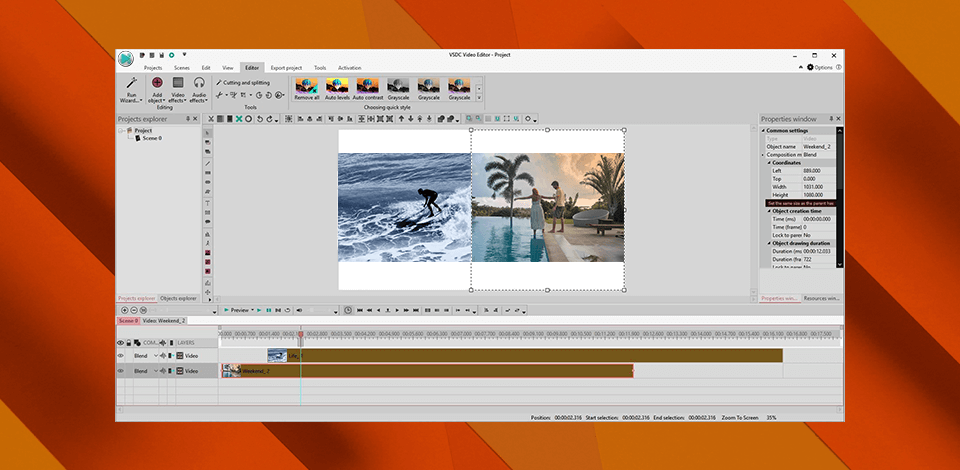The height and width of the screenshot is (470, 960).
Task: Click the Audio effects headphones icon
Action: (199, 84)
